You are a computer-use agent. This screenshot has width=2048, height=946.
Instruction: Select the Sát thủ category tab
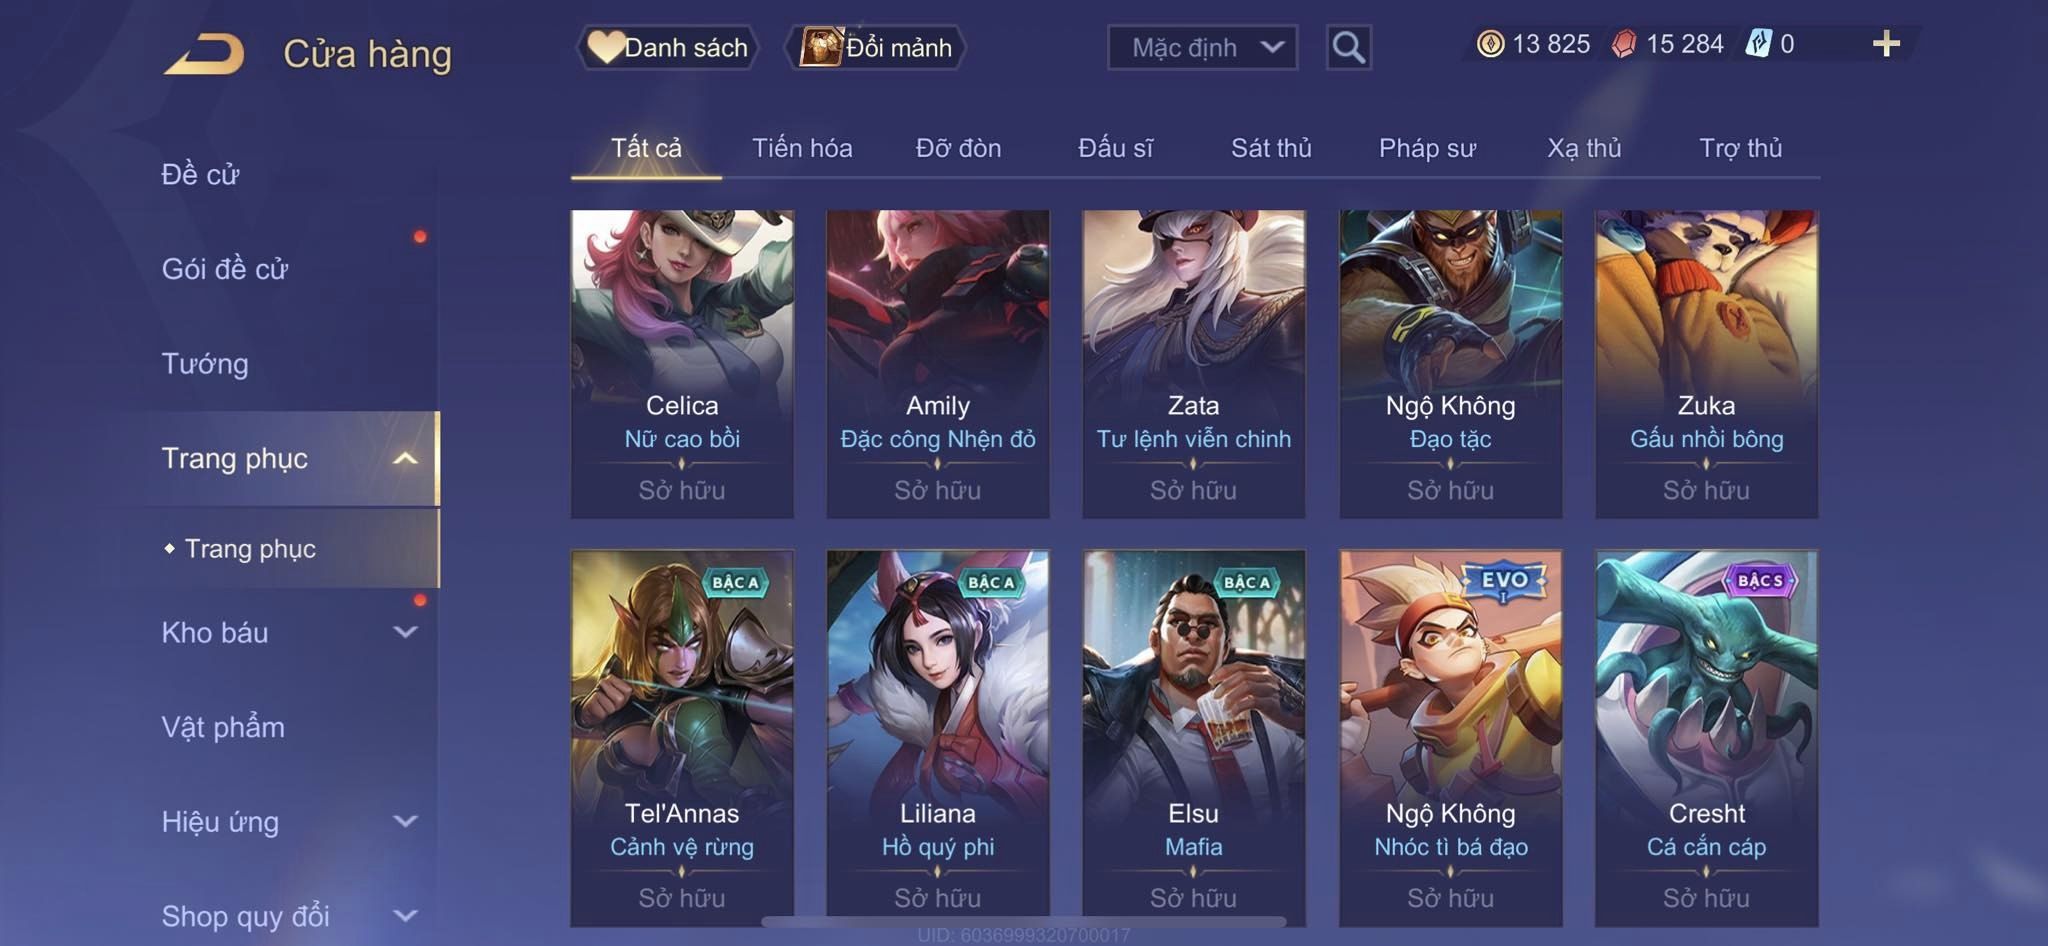pyautogui.click(x=1271, y=148)
